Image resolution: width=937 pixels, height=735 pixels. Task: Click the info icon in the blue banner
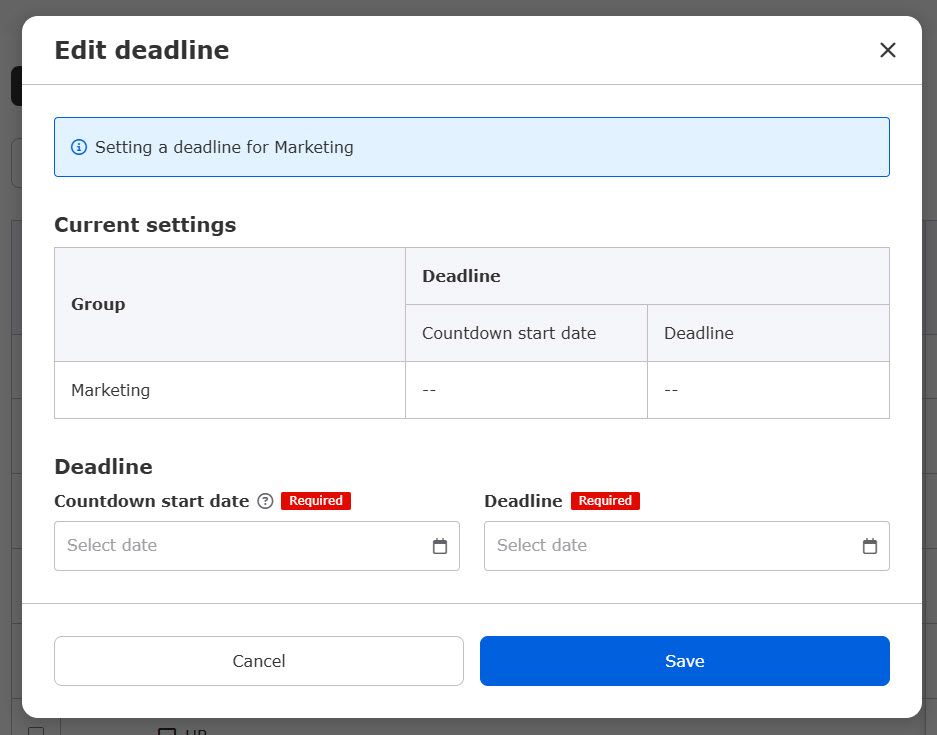pos(79,147)
